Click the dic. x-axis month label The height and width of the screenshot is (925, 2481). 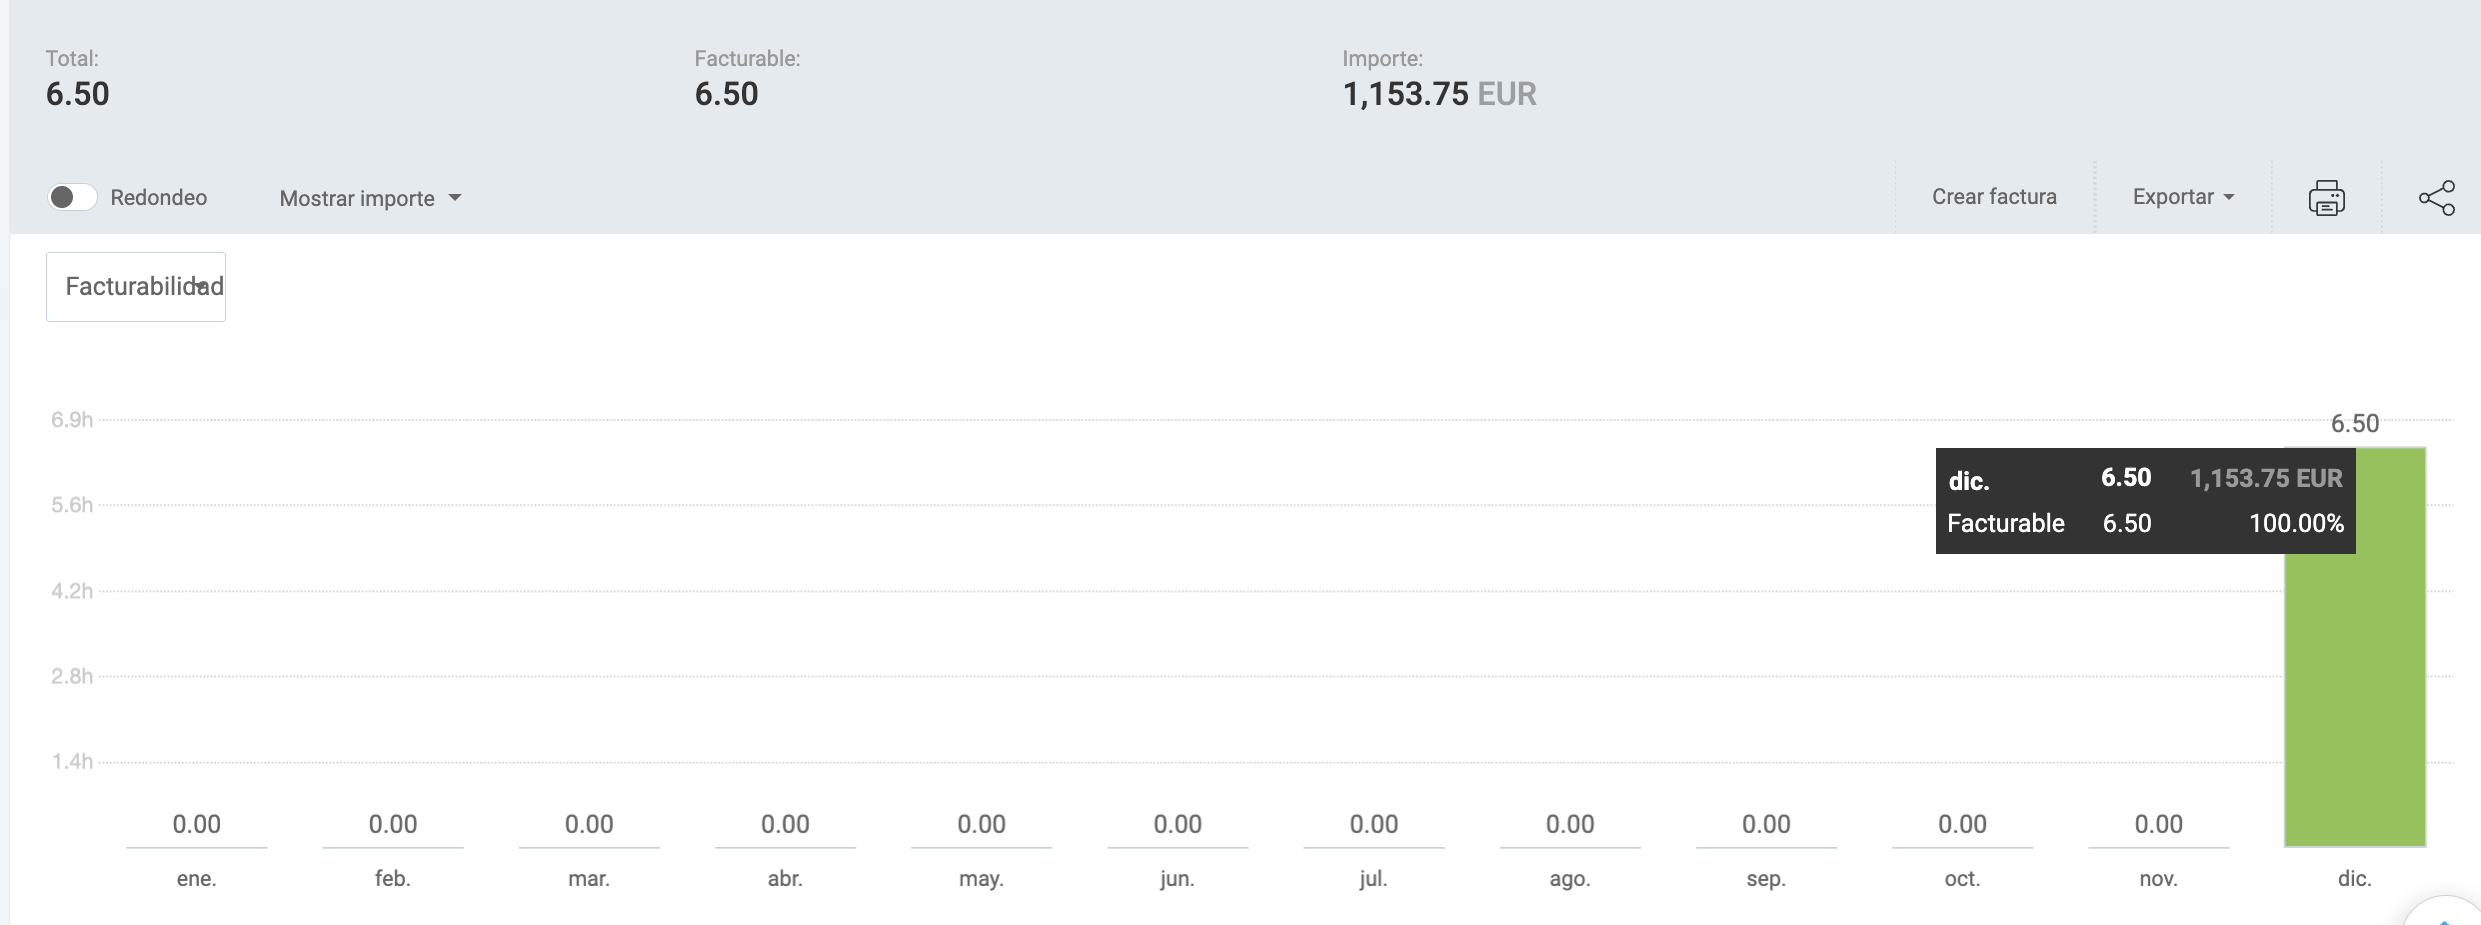click(x=2354, y=879)
